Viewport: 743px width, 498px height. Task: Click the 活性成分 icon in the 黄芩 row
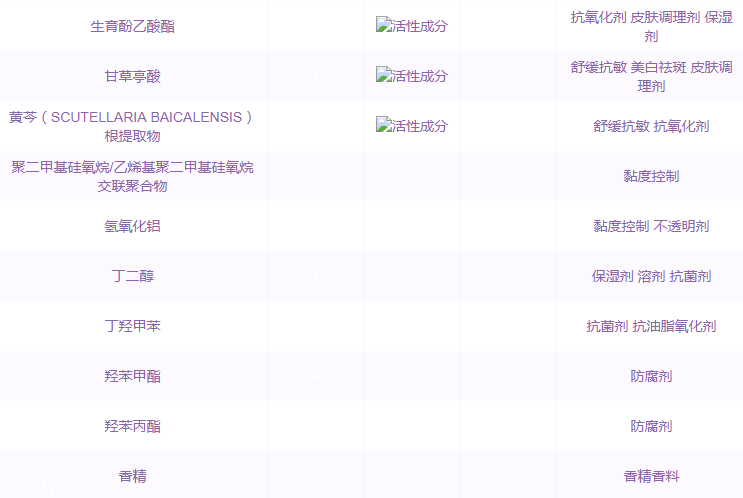coord(411,126)
